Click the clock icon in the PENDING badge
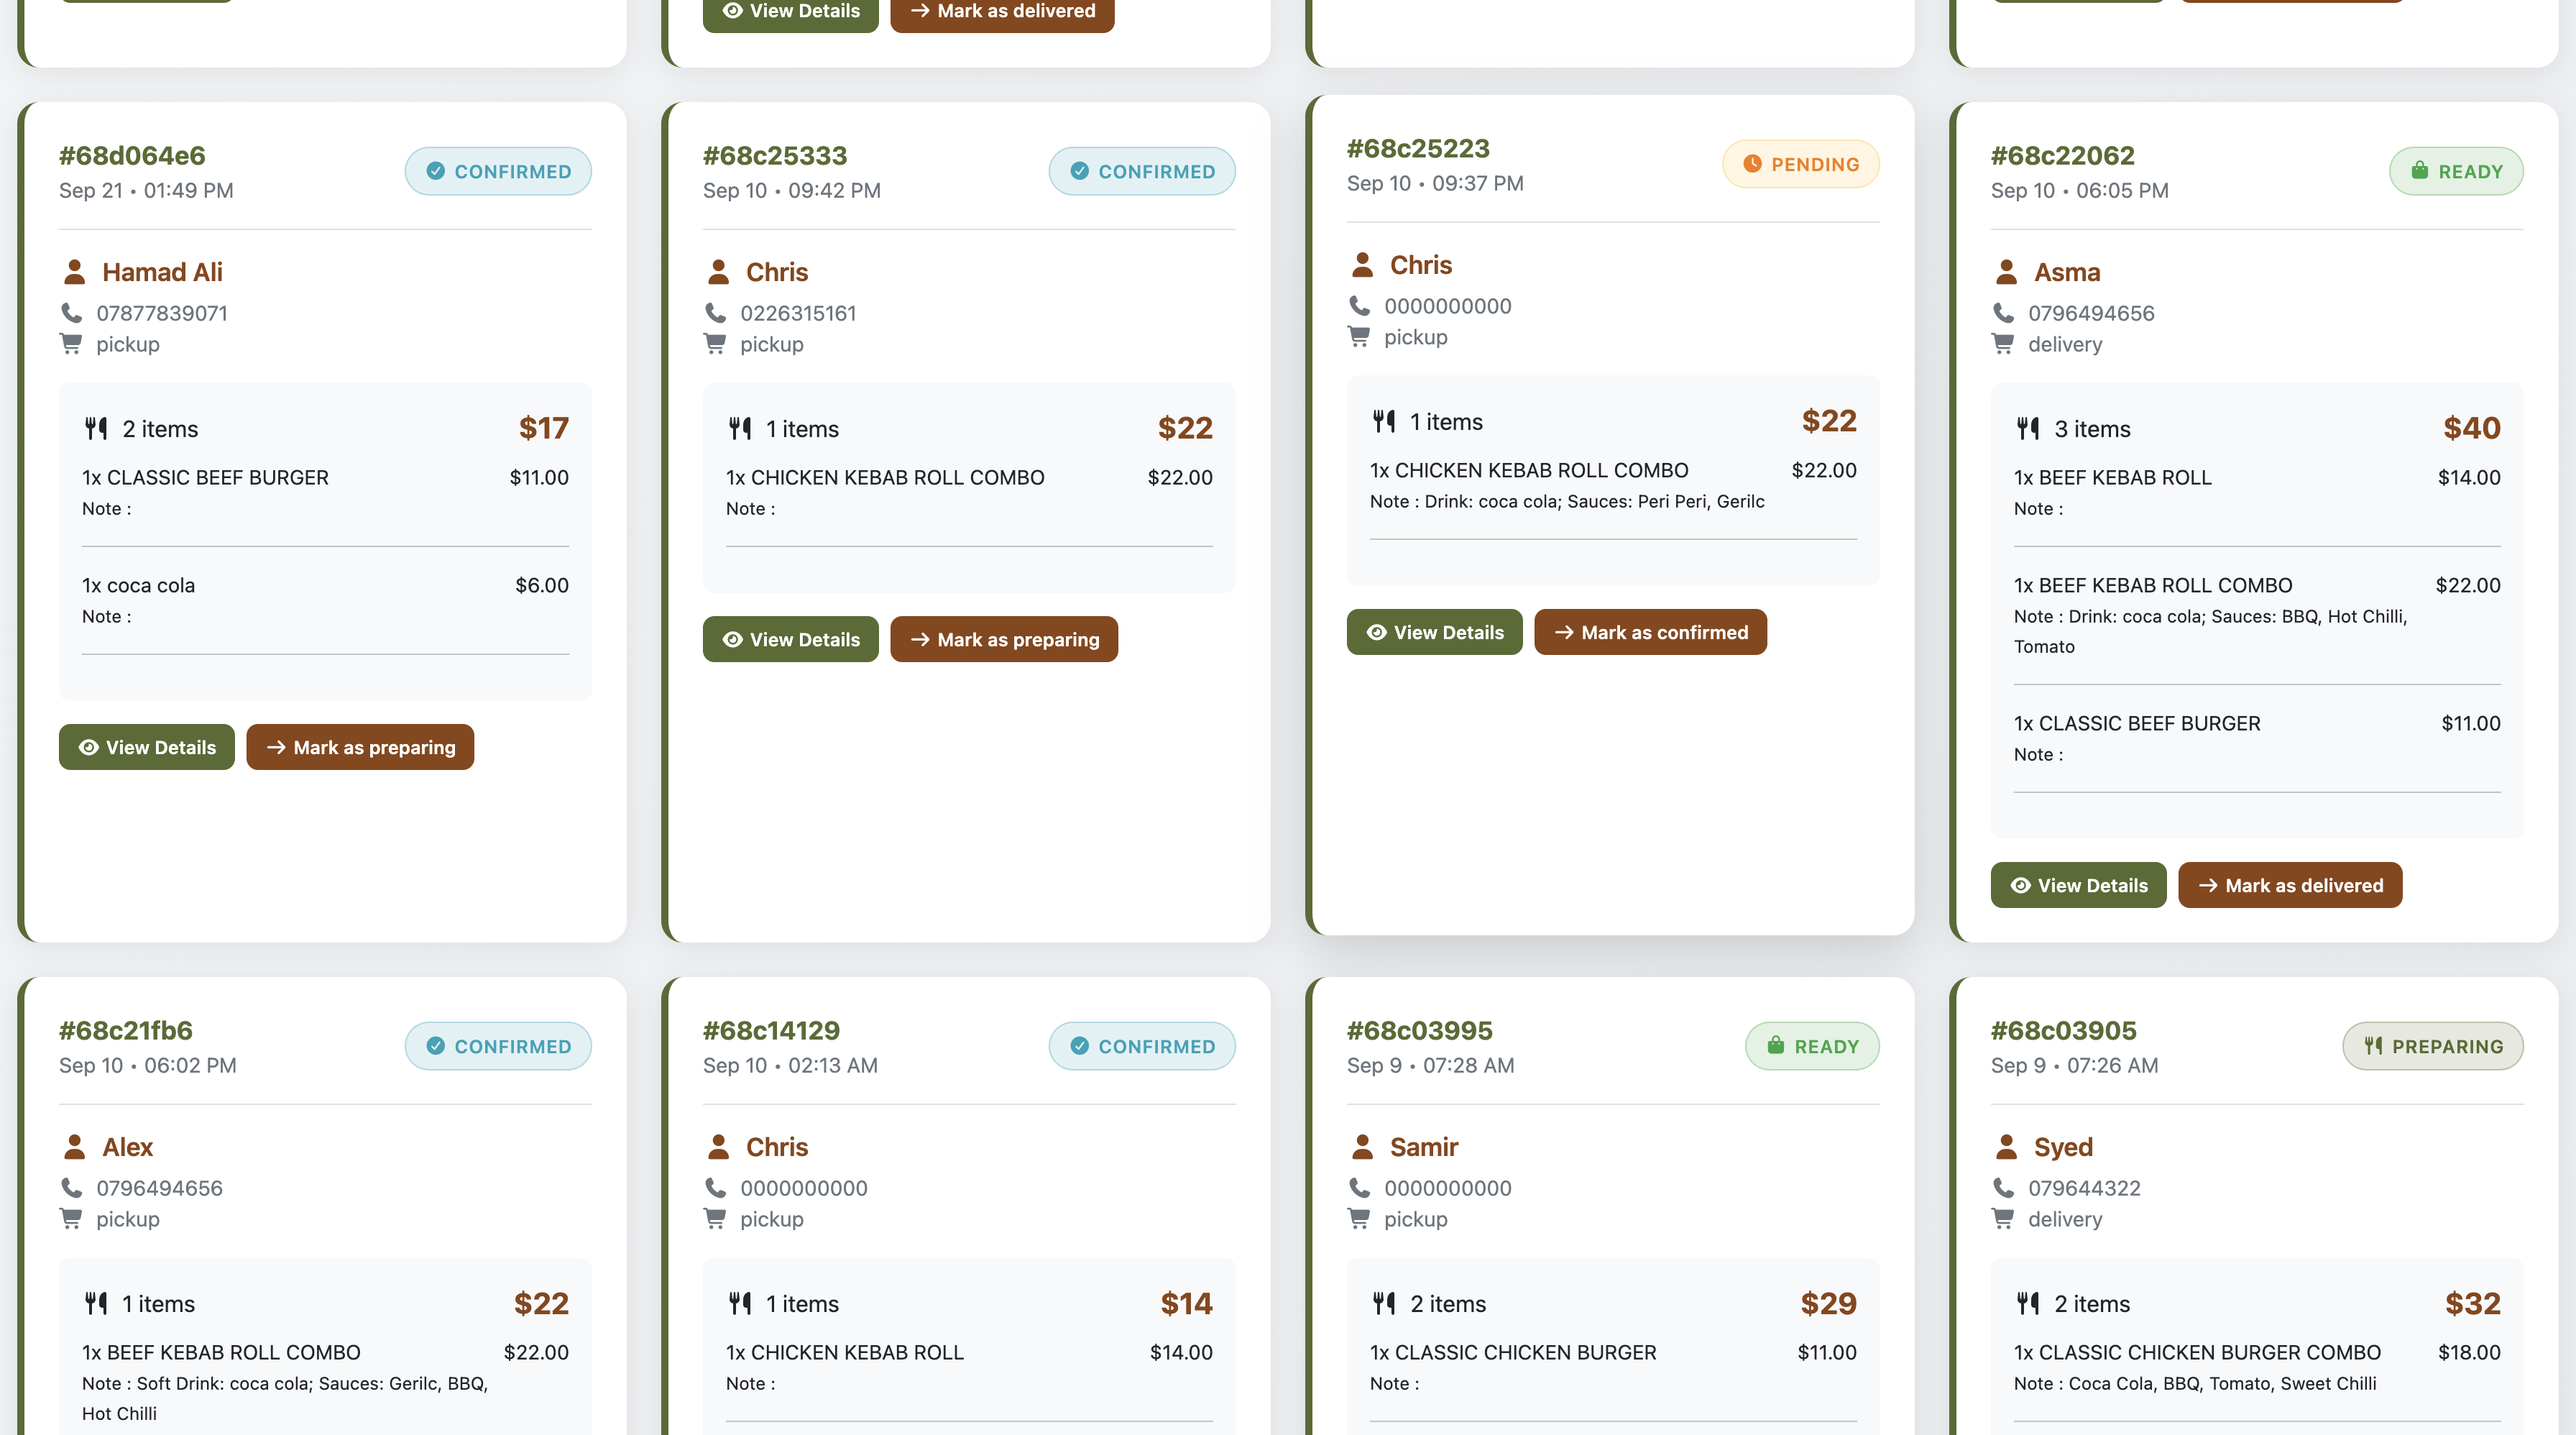The image size is (2576, 1435). [x=1752, y=164]
